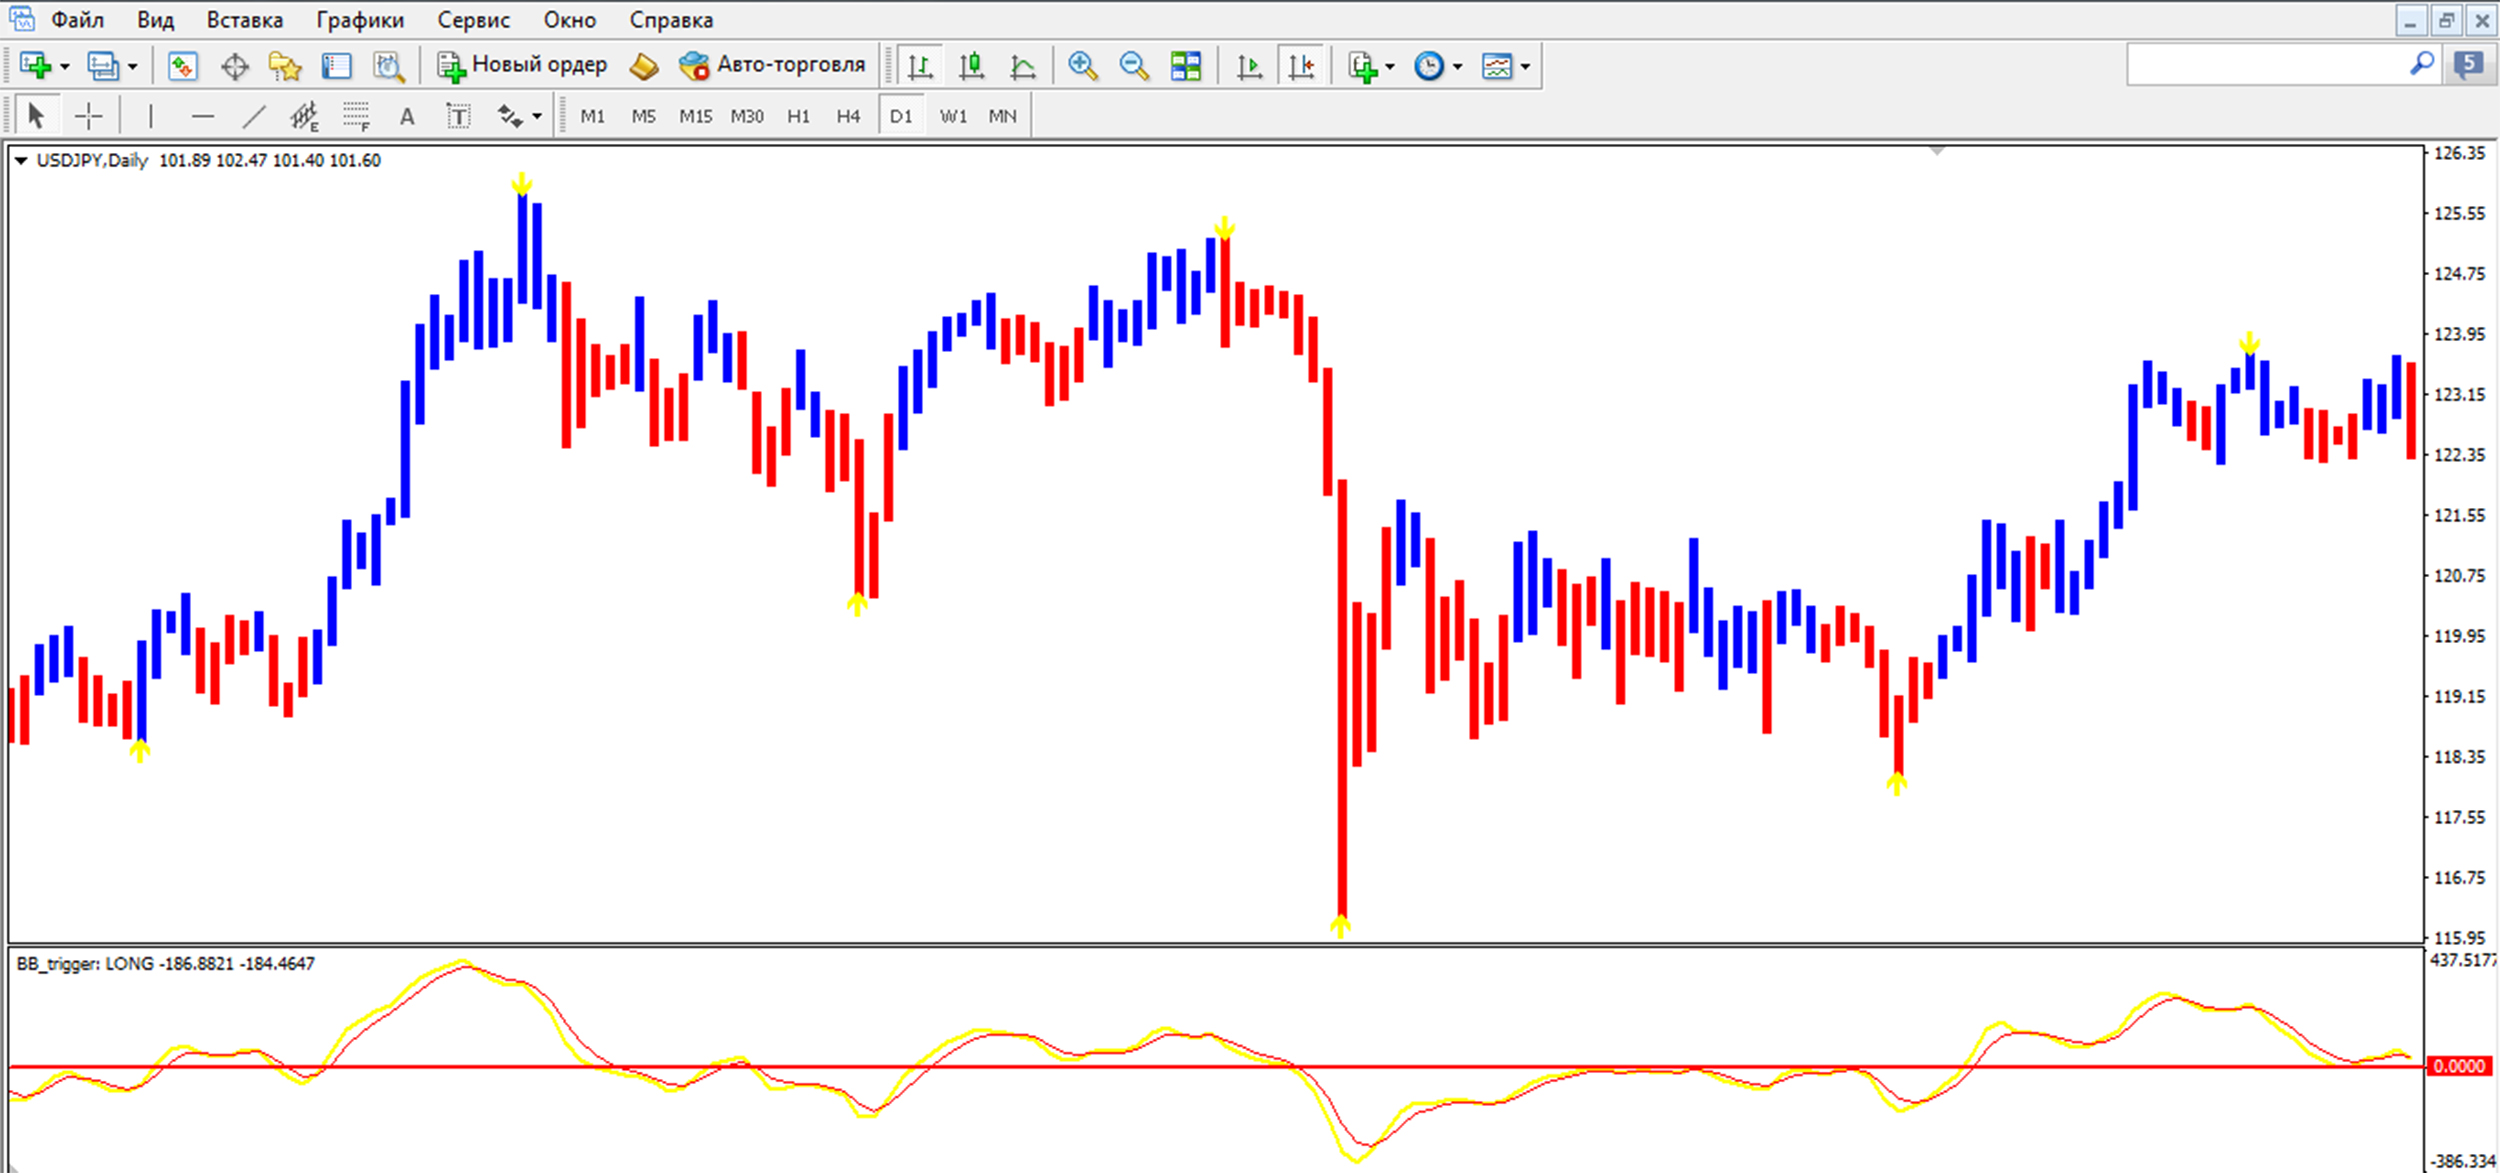Image resolution: width=2500 pixels, height=1173 pixels.
Task: Click the gray chart shift marker triangle
Action: pyautogui.click(x=1937, y=151)
